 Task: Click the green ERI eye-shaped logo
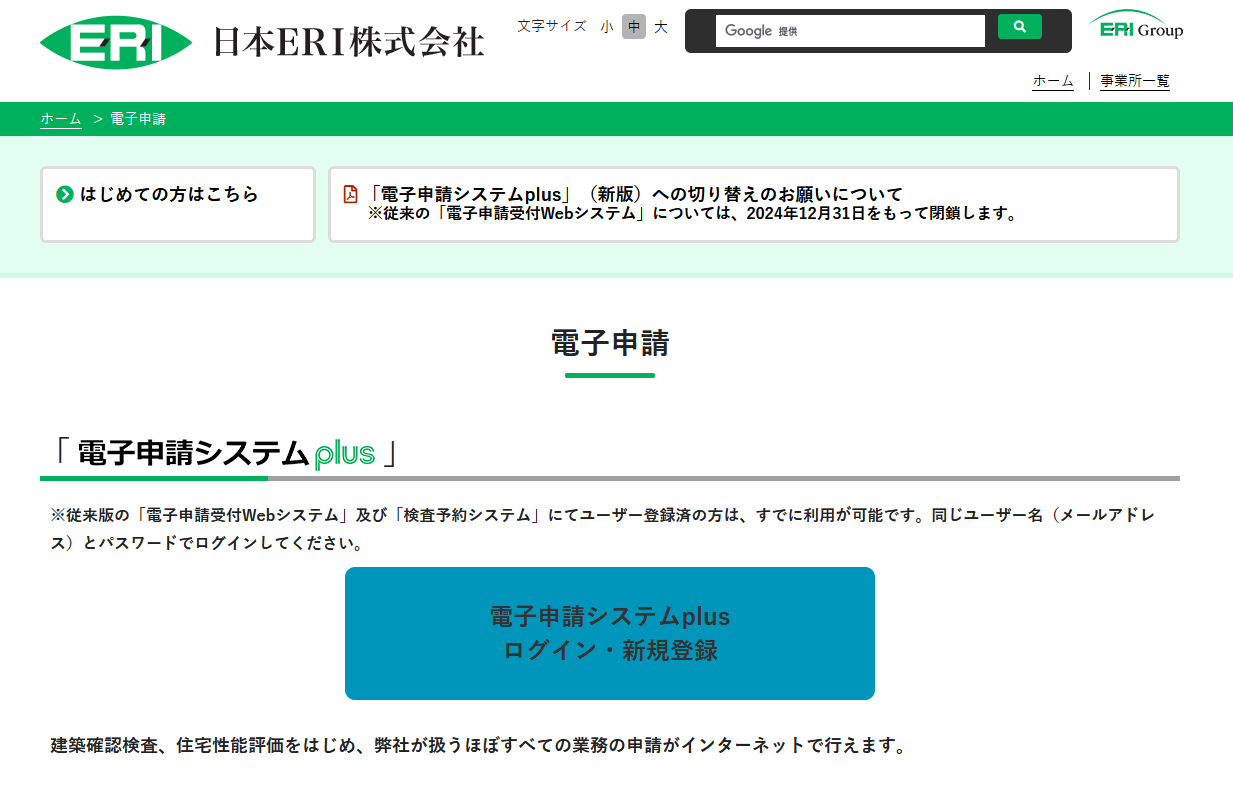pos(116,42)
